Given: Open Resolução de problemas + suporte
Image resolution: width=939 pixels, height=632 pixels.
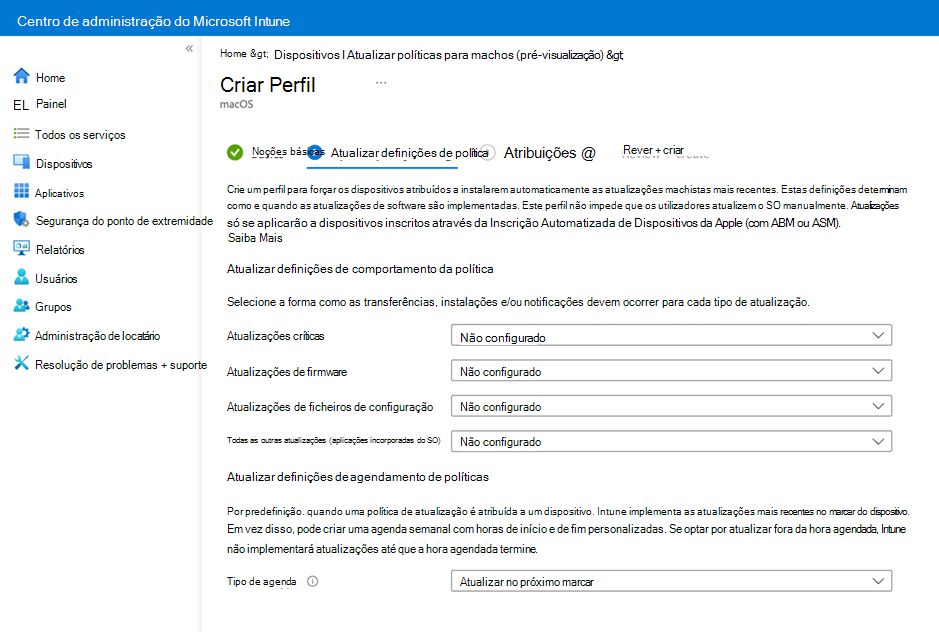Looking at the screenshot, I should (x=121, y=365).
